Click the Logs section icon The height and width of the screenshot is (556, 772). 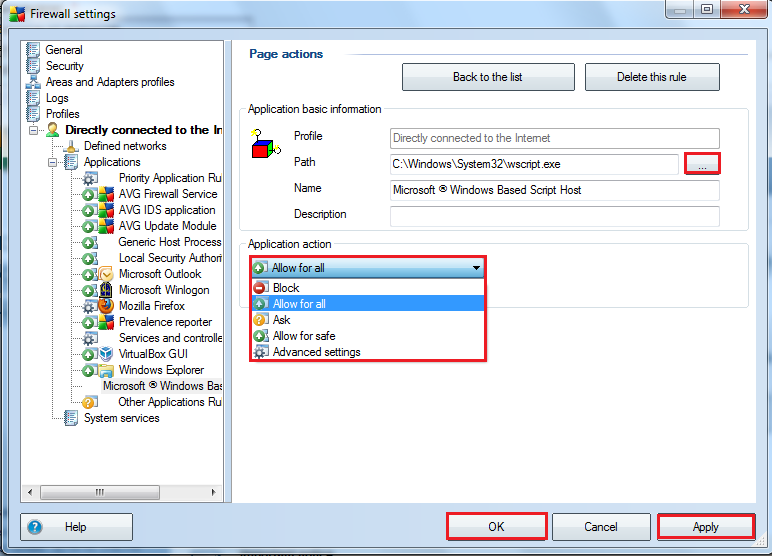point(33,98)
